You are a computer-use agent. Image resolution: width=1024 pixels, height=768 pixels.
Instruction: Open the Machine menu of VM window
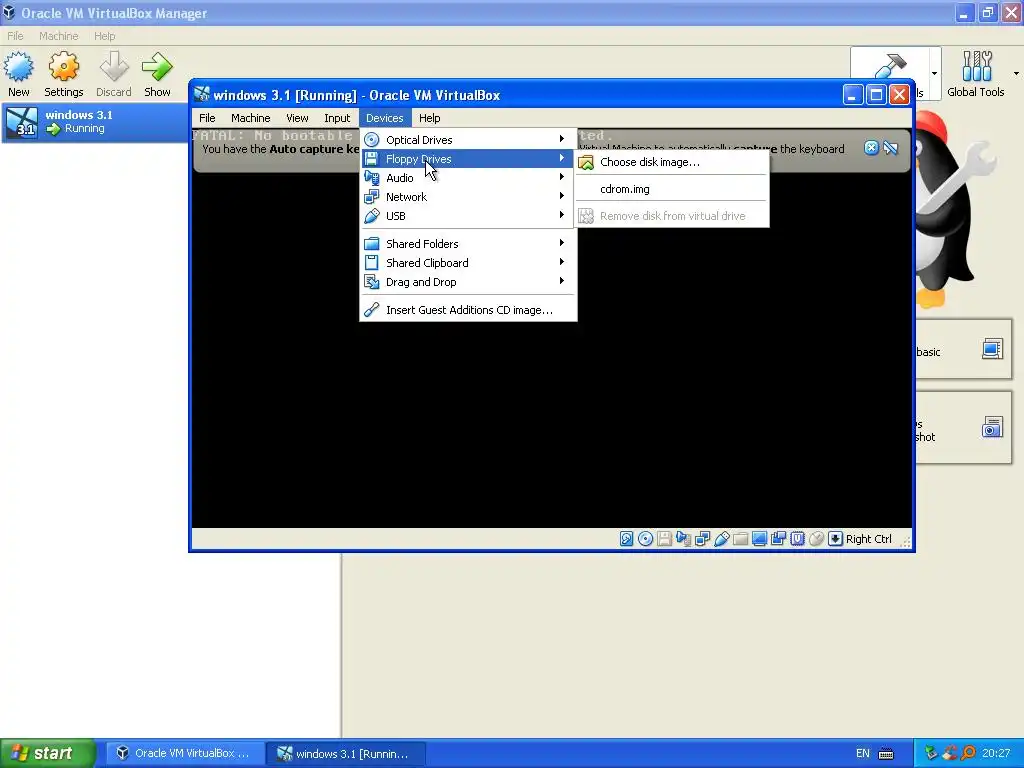[251, 118]
